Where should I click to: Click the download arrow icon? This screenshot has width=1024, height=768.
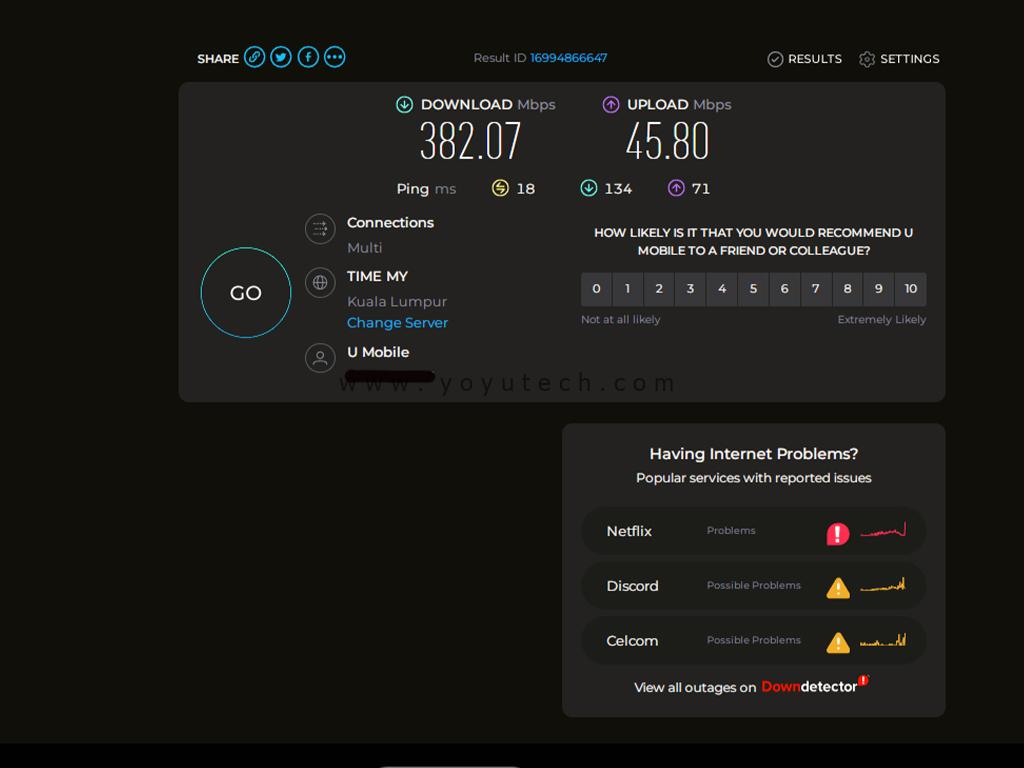pyautogui.click(x=404, y=104)
